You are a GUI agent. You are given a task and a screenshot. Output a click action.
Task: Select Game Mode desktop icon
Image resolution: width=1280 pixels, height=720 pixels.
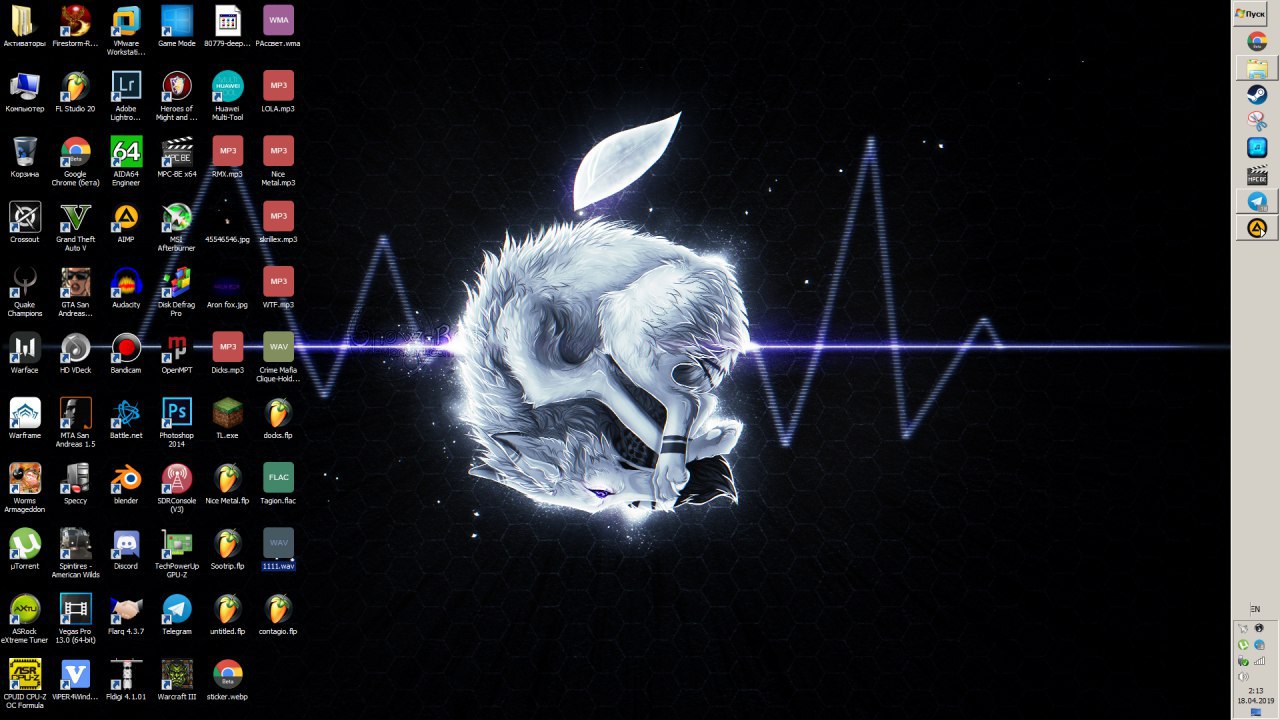177,26
